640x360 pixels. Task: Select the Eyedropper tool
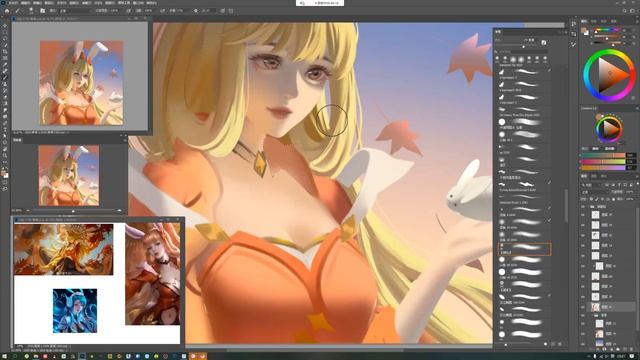coord(5,64)
